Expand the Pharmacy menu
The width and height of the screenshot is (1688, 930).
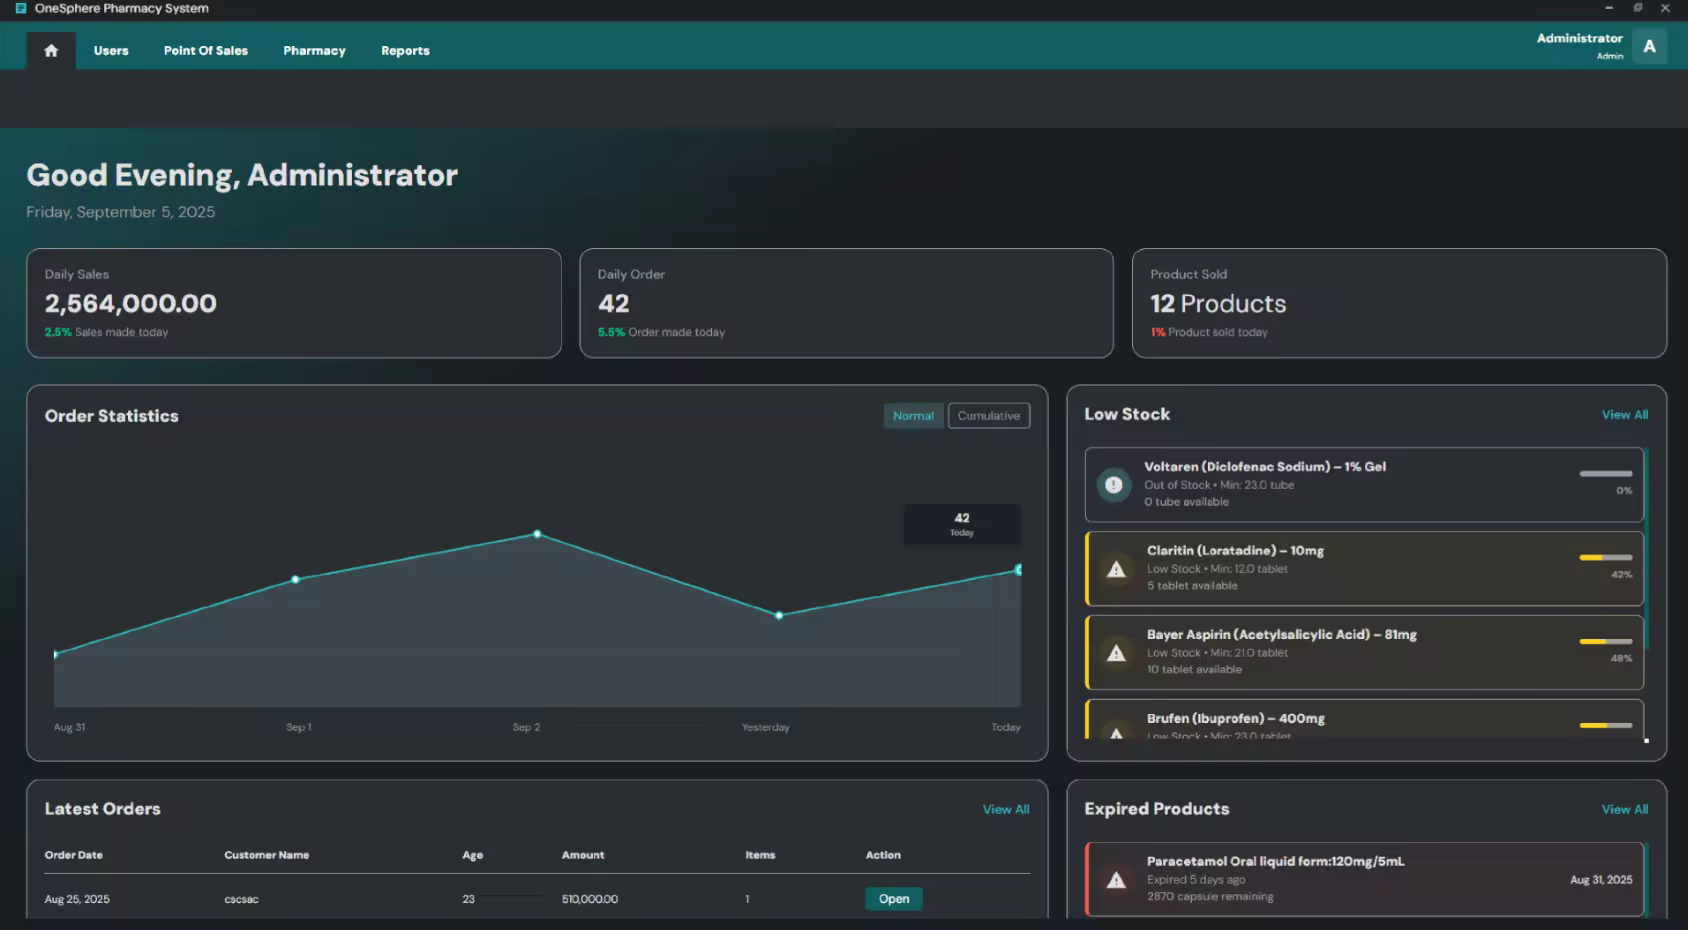pos(314,51)
